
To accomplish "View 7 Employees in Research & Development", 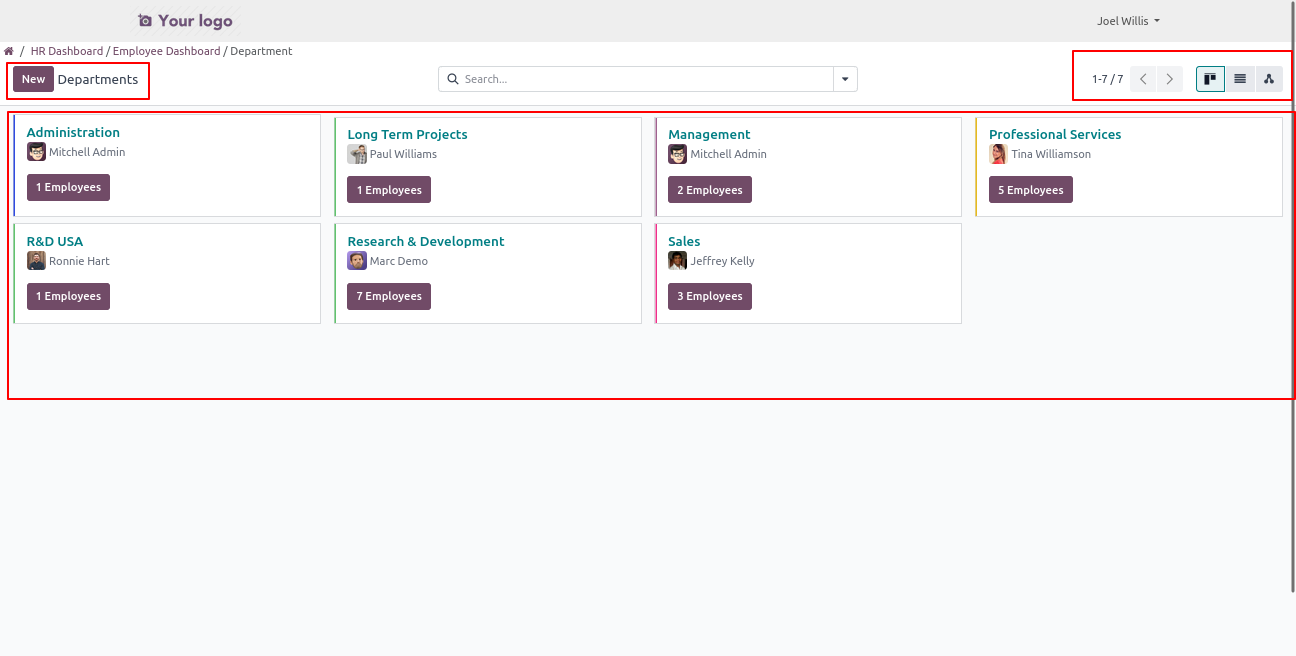I will pyautogui.click(x=389, y=296).
